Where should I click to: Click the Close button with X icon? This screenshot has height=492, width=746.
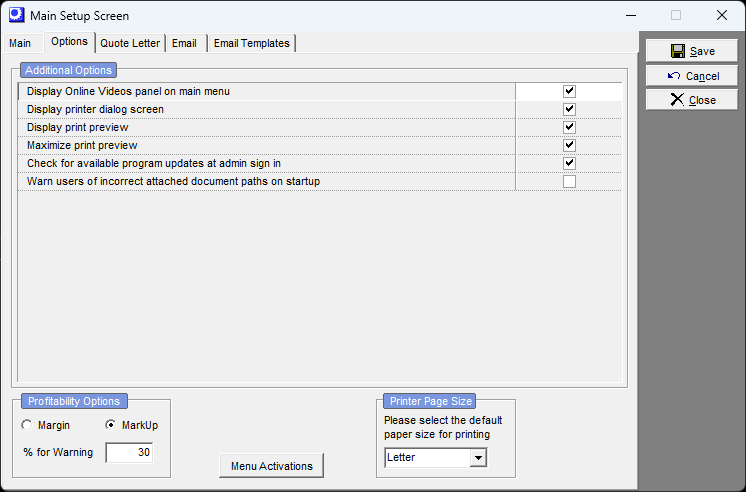pos(692,100)
